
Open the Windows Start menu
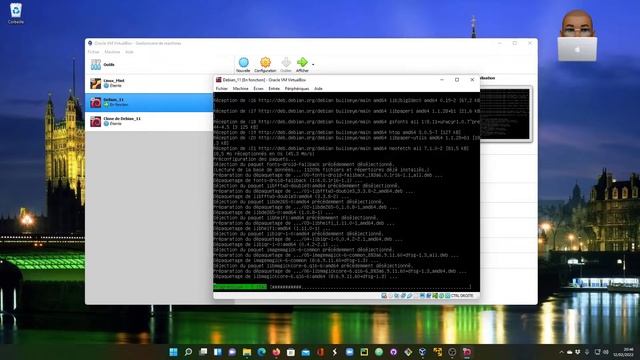(x=173, y=352)
